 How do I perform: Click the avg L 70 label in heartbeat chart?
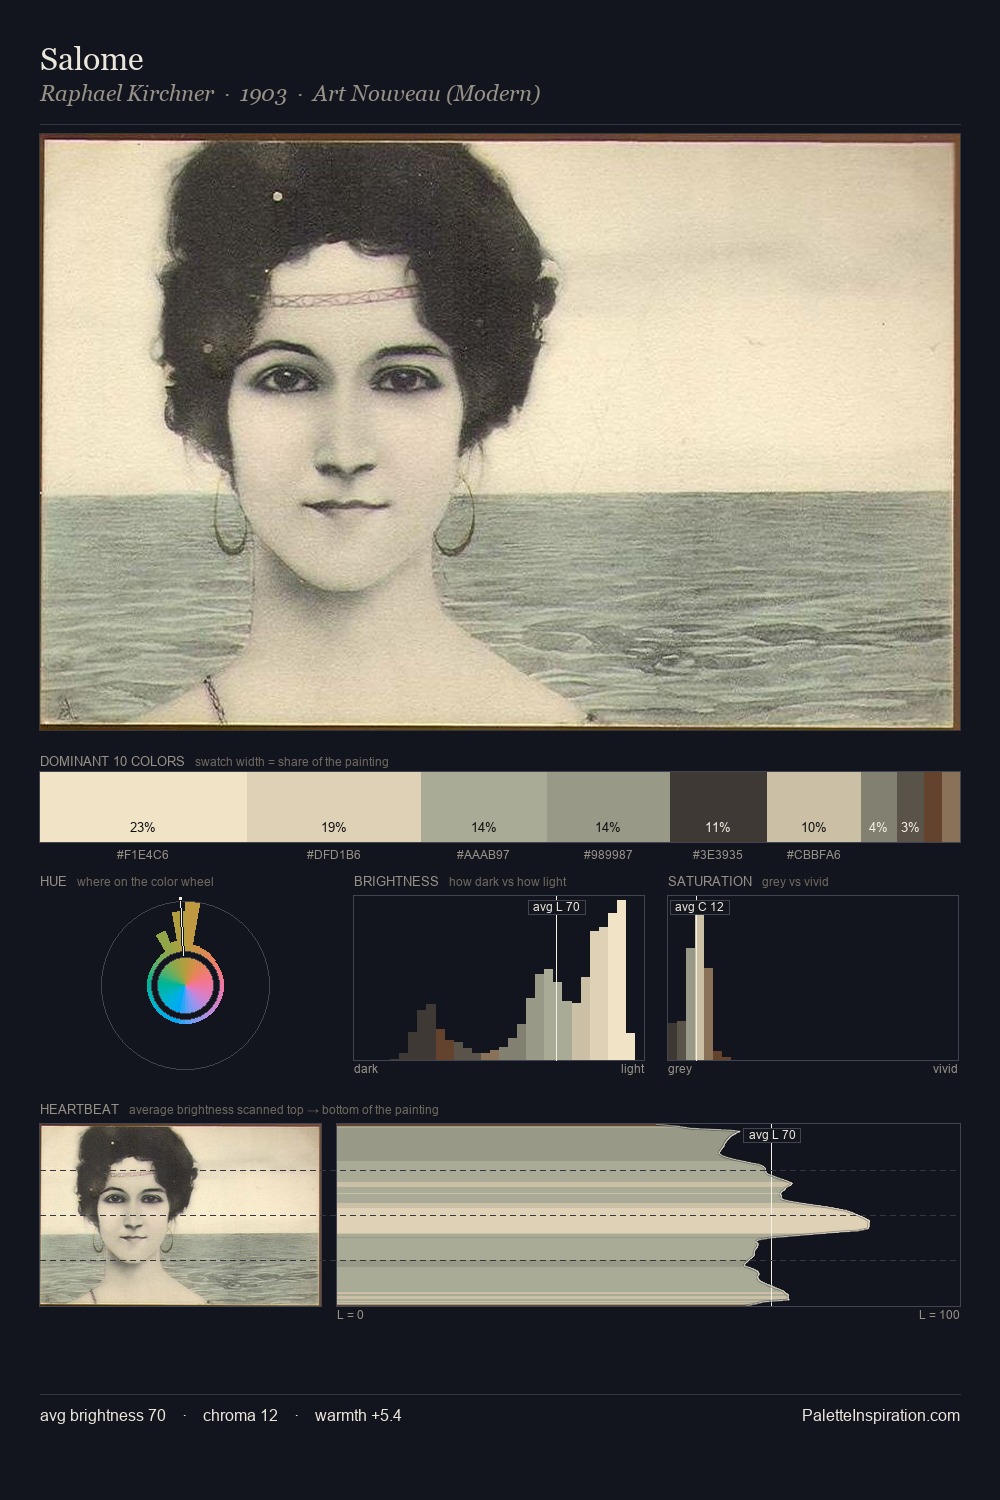[772, 1135]
